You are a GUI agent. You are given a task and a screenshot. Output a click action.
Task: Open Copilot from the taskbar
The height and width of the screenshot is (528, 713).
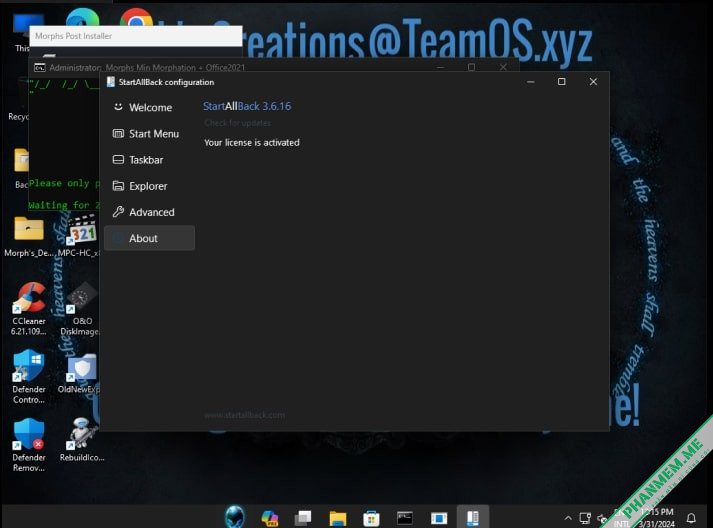[270, 518]
